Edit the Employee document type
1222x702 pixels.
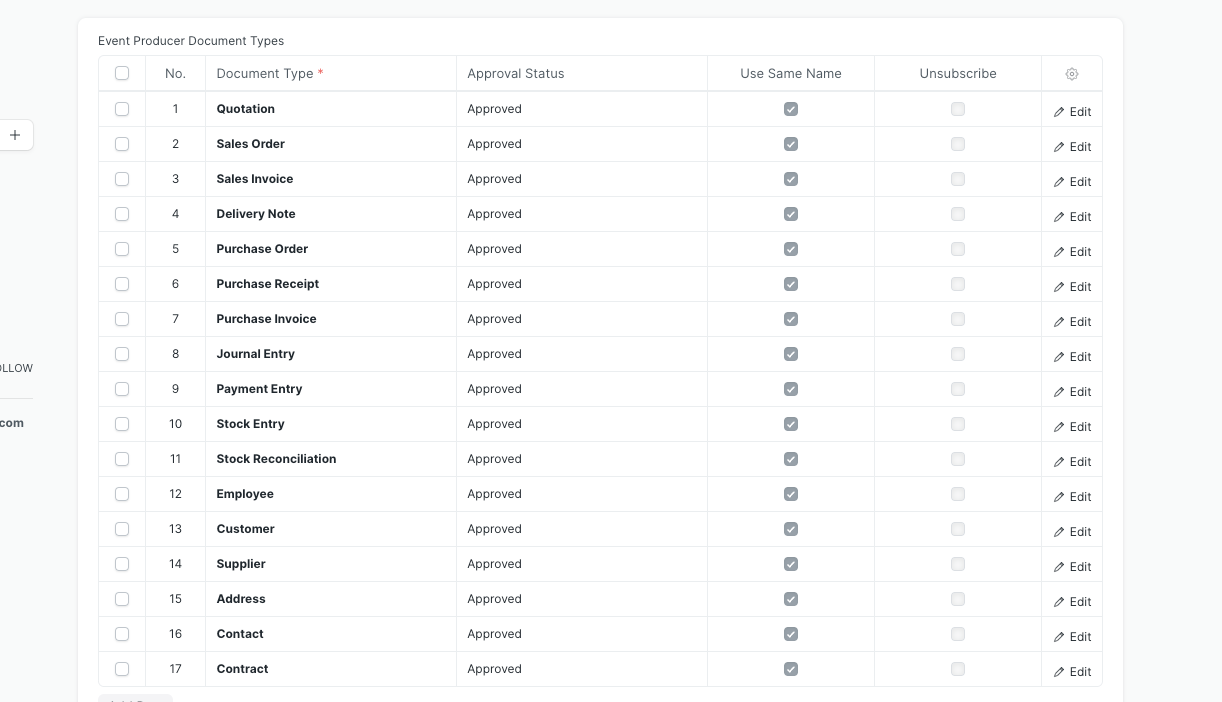point(1071,496)
